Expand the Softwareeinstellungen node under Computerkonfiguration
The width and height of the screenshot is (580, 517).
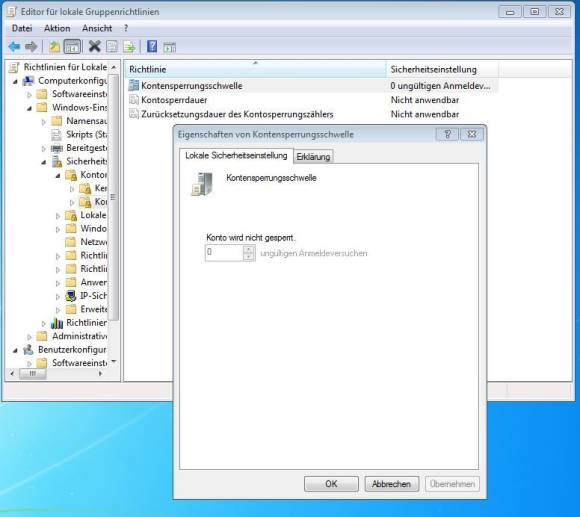[x=30, y=95]
